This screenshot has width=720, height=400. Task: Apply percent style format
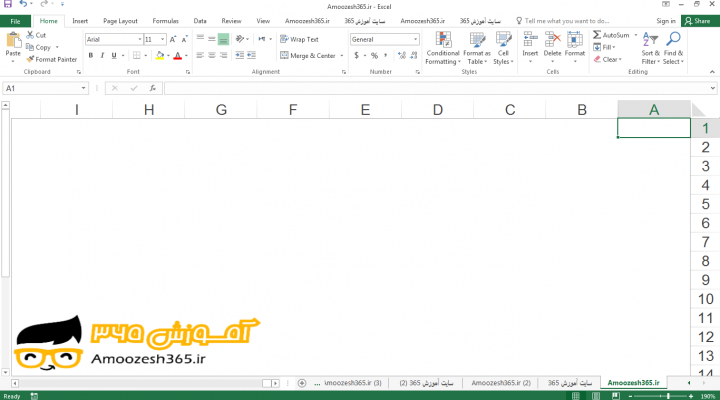[374, 56]
